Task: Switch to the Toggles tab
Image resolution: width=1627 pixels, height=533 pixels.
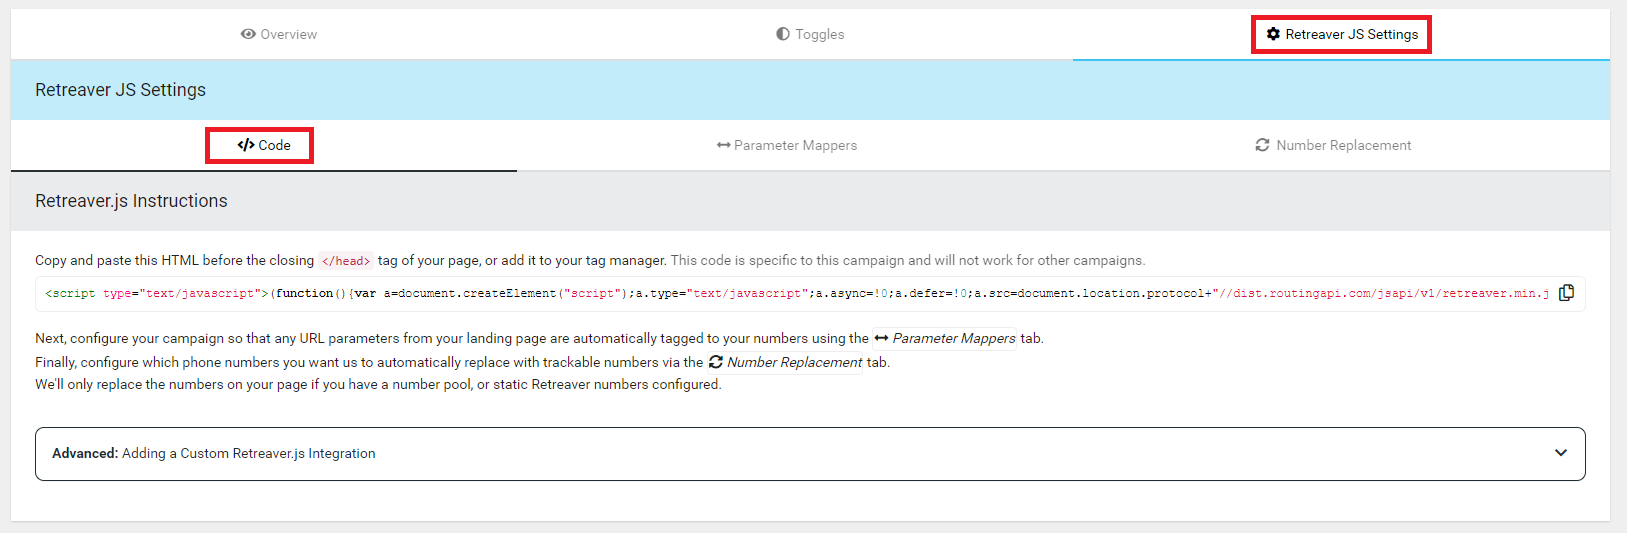Action: (810, 34)
